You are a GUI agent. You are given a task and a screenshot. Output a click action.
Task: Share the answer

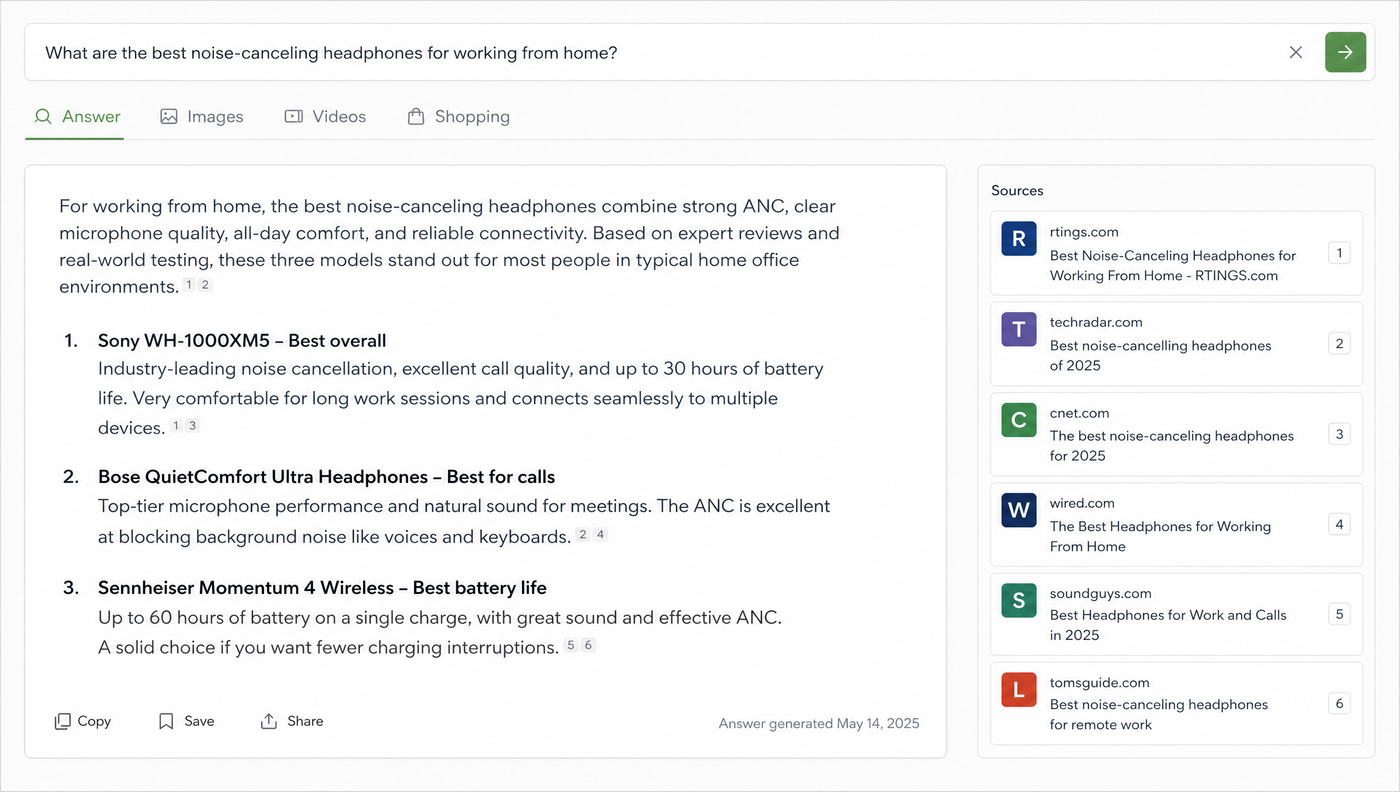[292, 721]
